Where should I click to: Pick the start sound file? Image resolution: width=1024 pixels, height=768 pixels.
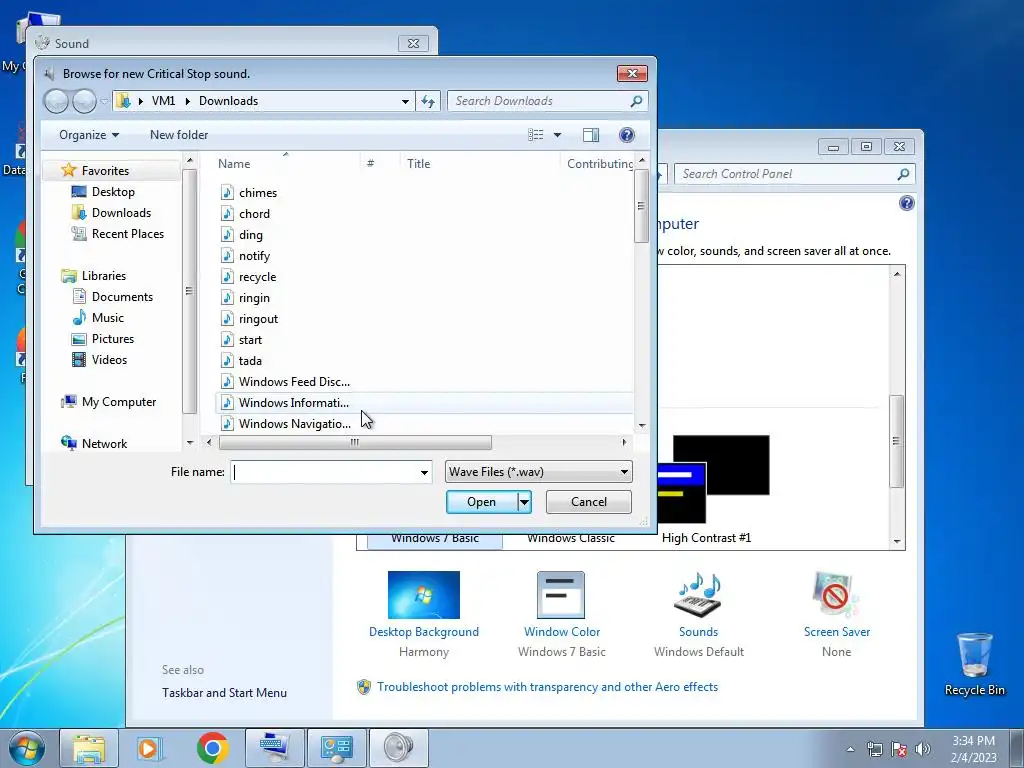(x=250, y=340)
